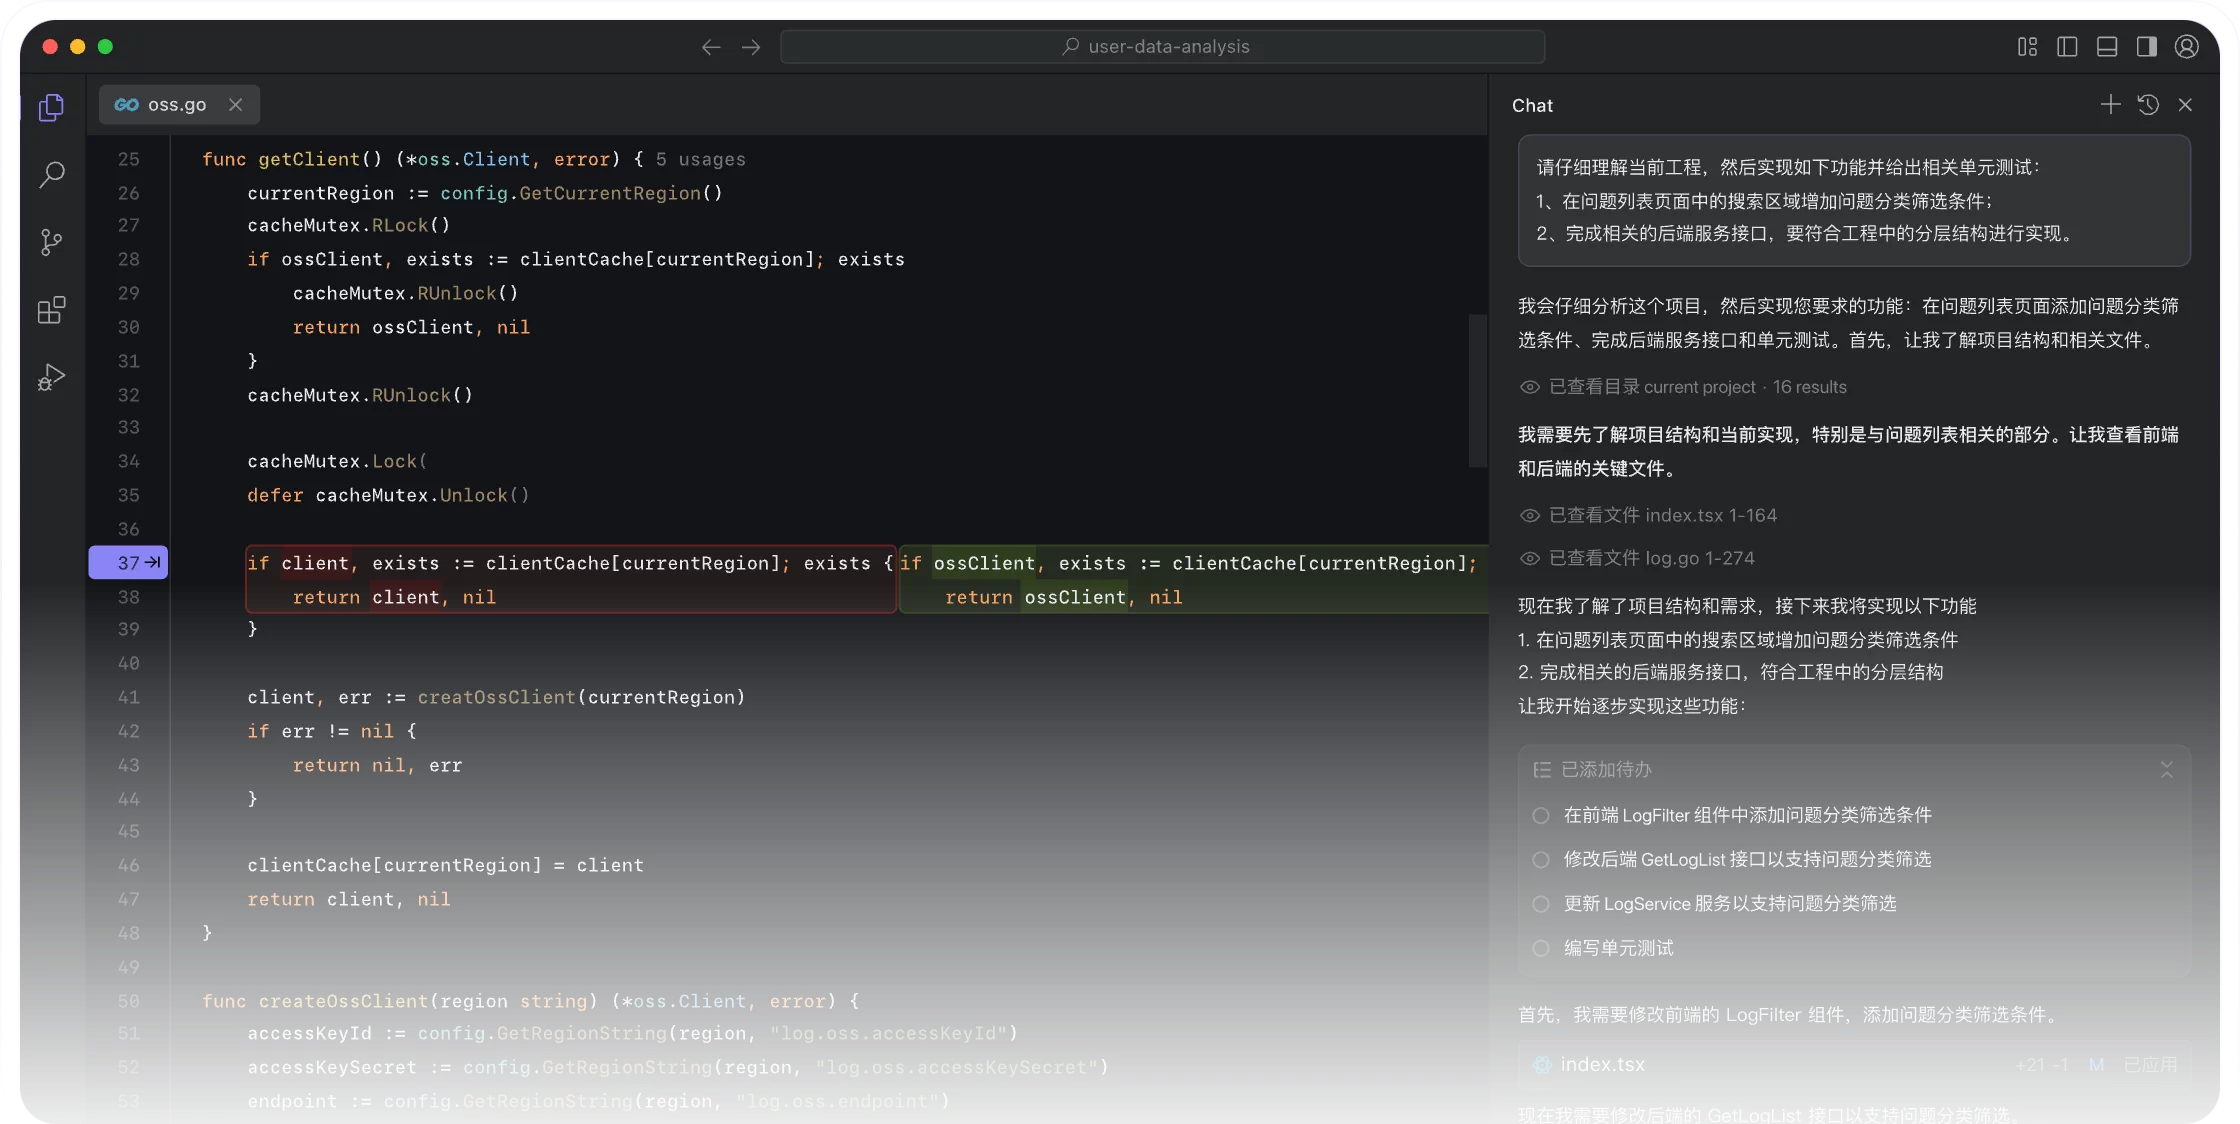Image resolution: width=2240 pixels, height=1124 pixels.
Task: Toggle the right secondary sidebar
Action: point(2147,47)
